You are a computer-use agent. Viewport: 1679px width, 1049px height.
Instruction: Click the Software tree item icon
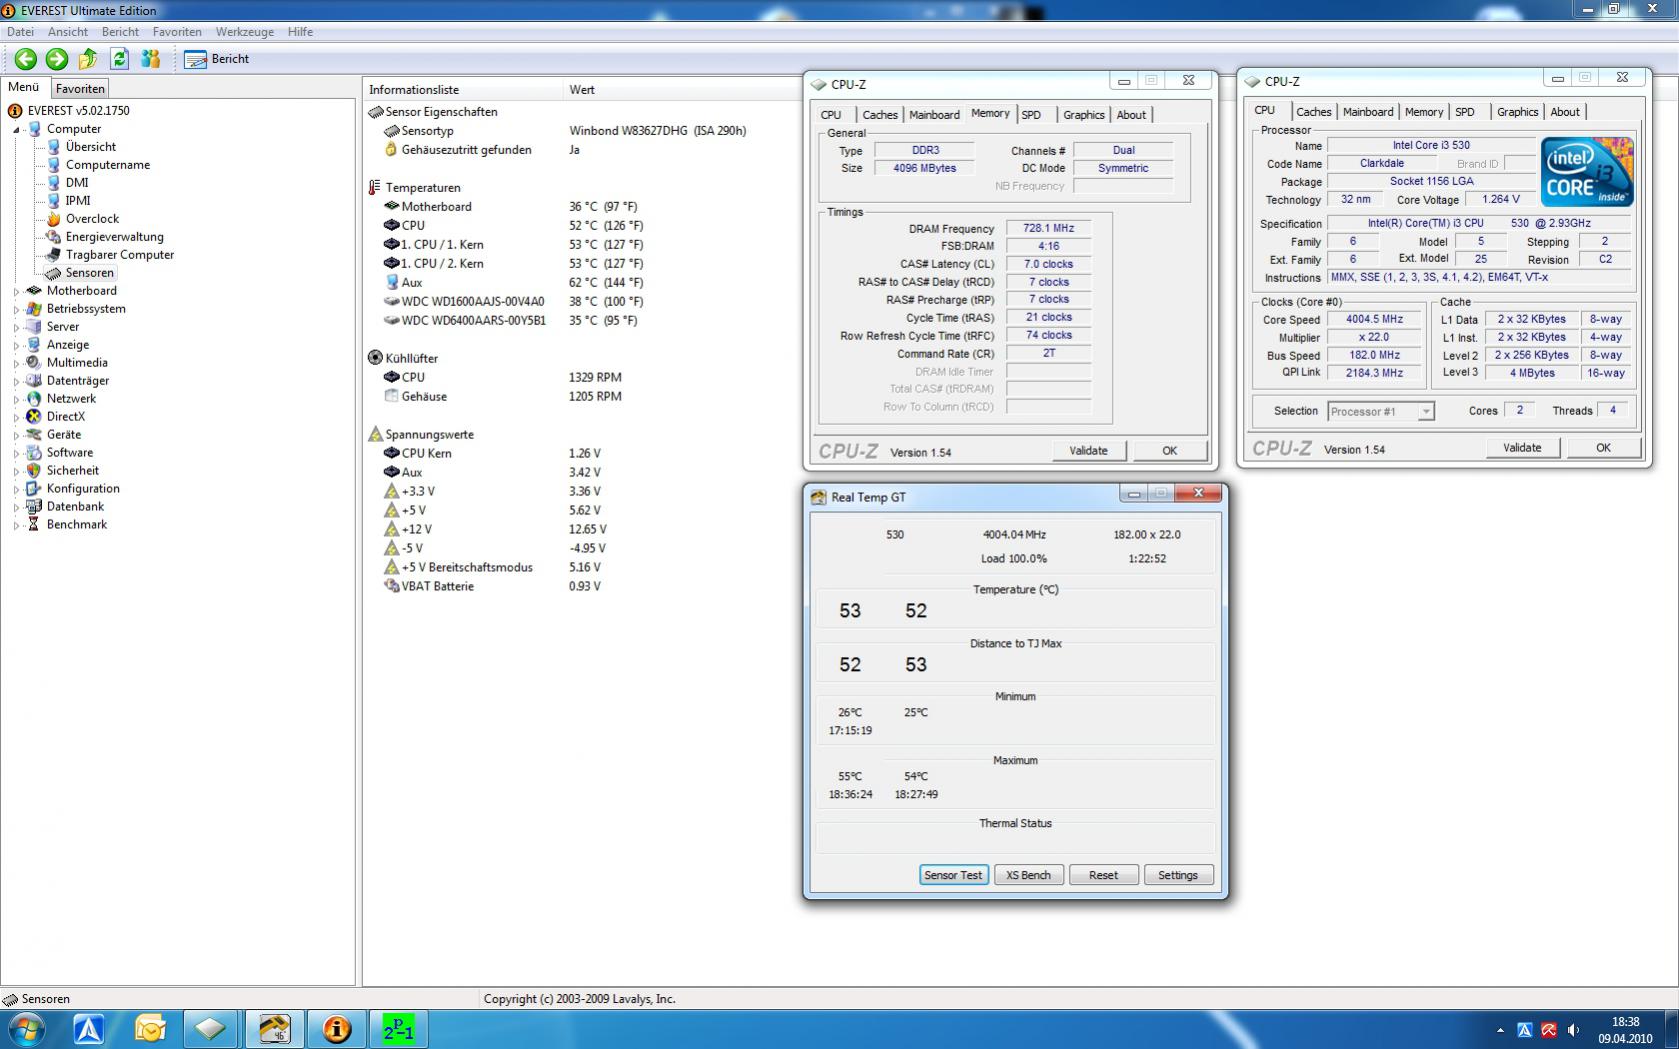[x=34, y=453]
